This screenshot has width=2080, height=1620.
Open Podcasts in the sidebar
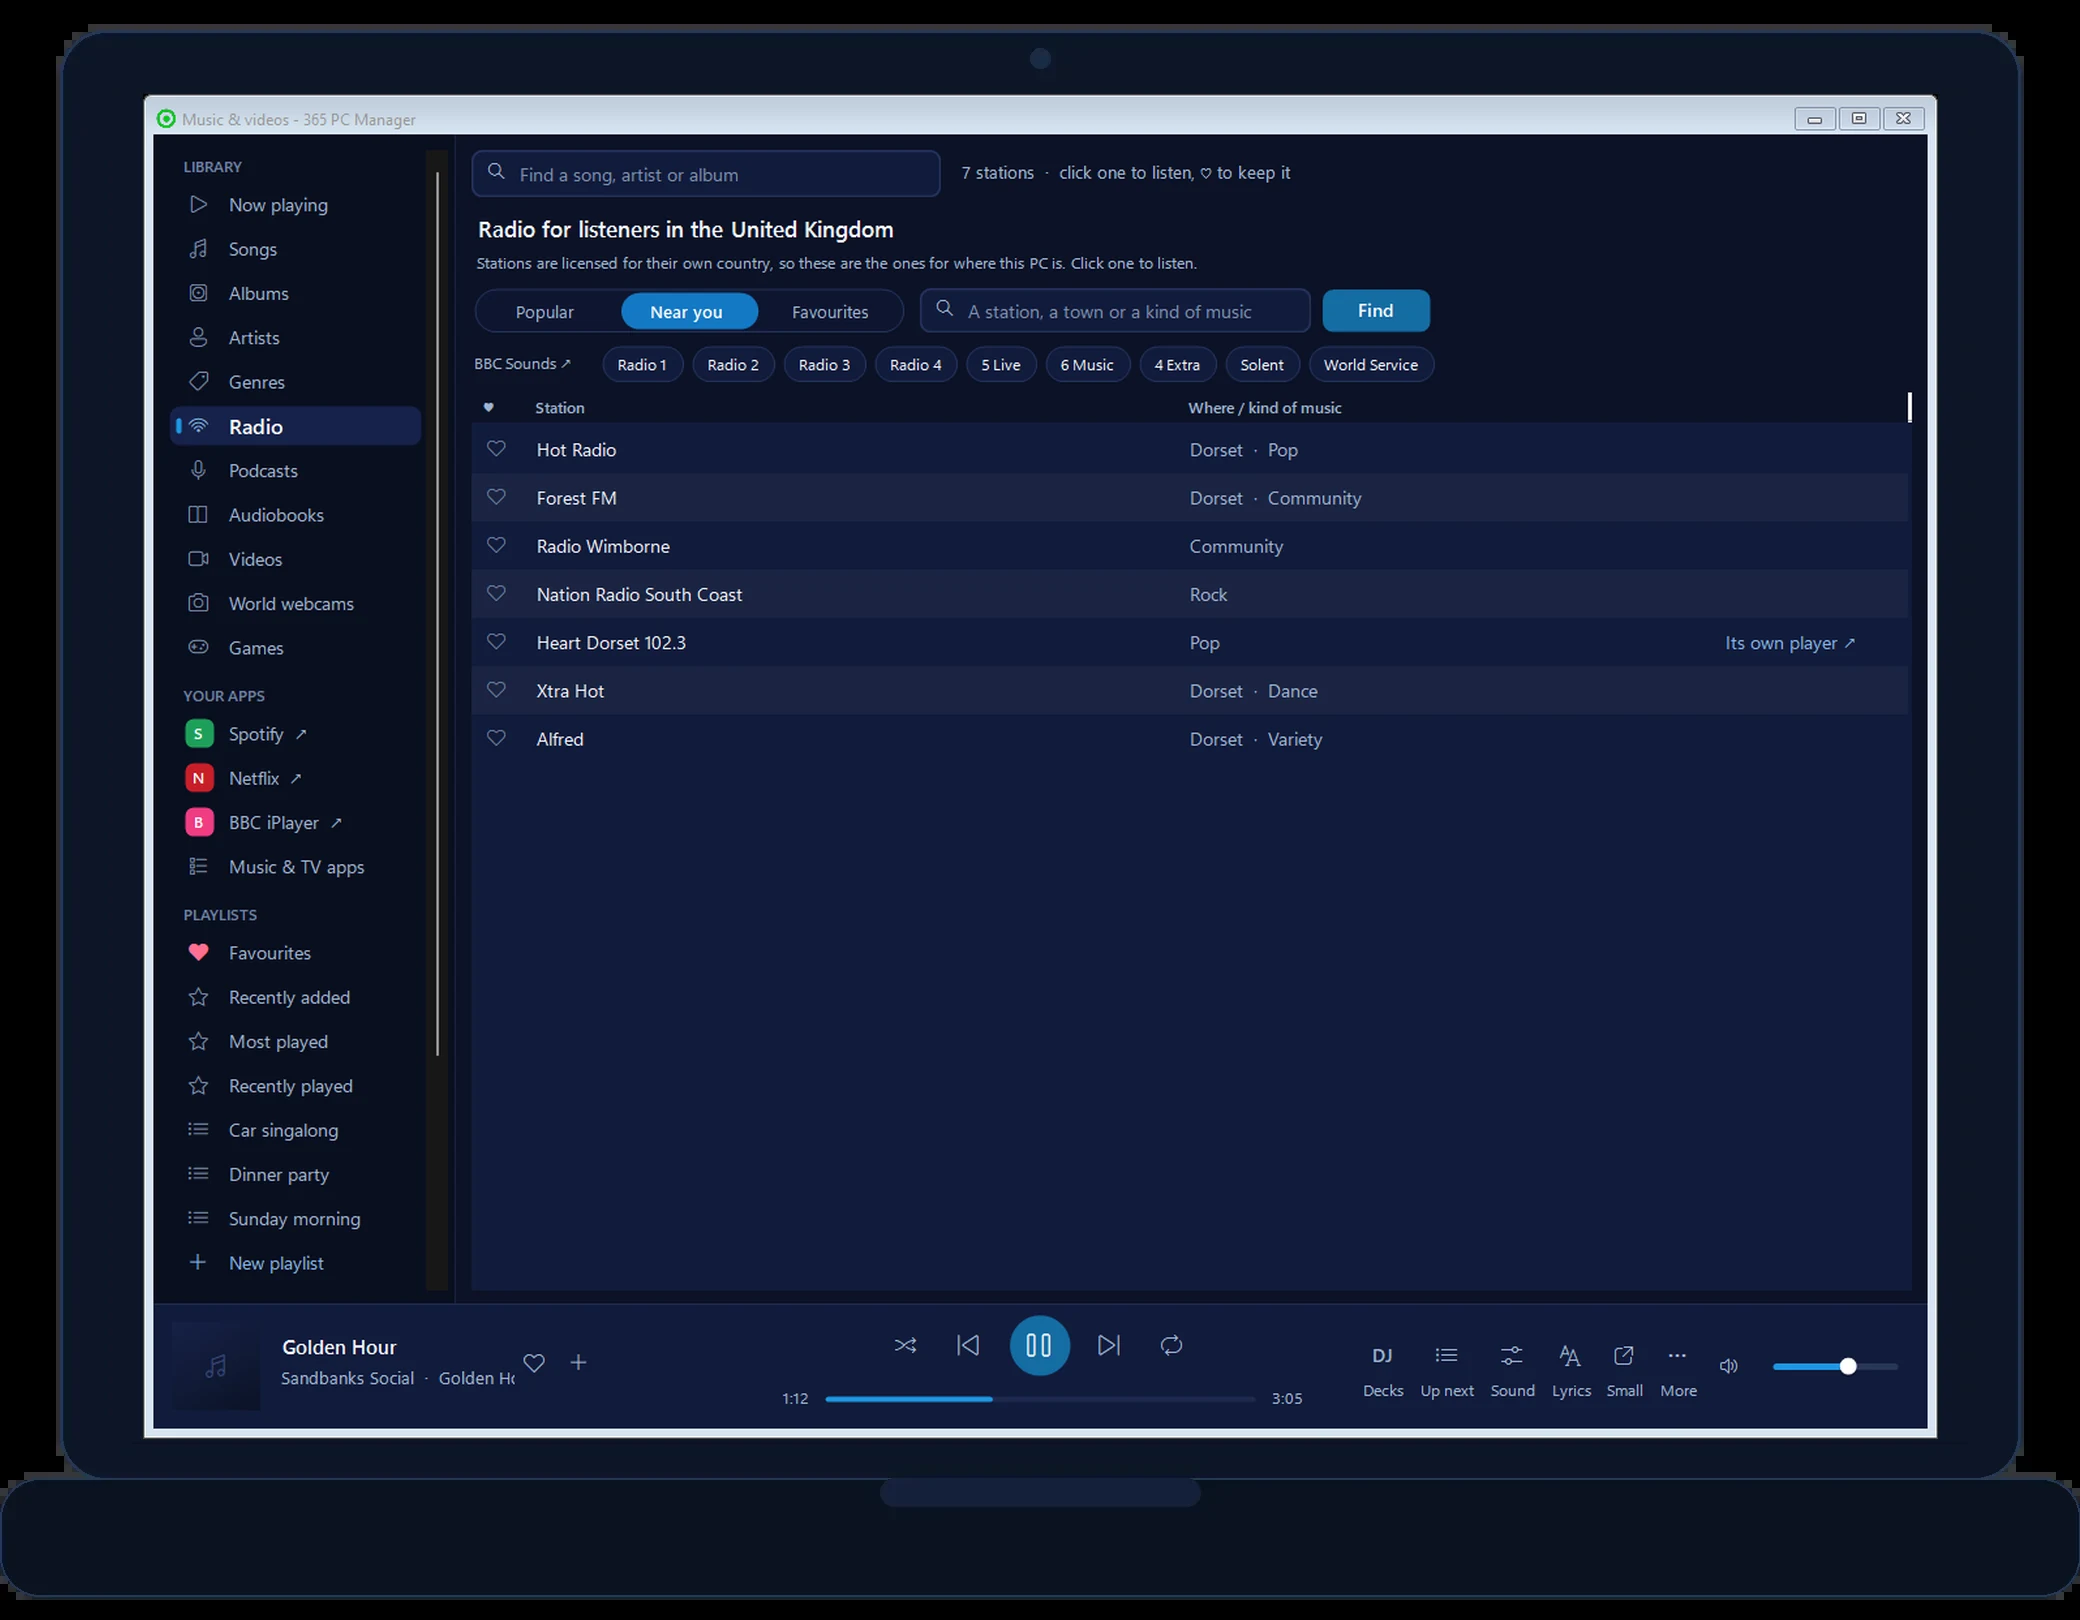point(296,471)
